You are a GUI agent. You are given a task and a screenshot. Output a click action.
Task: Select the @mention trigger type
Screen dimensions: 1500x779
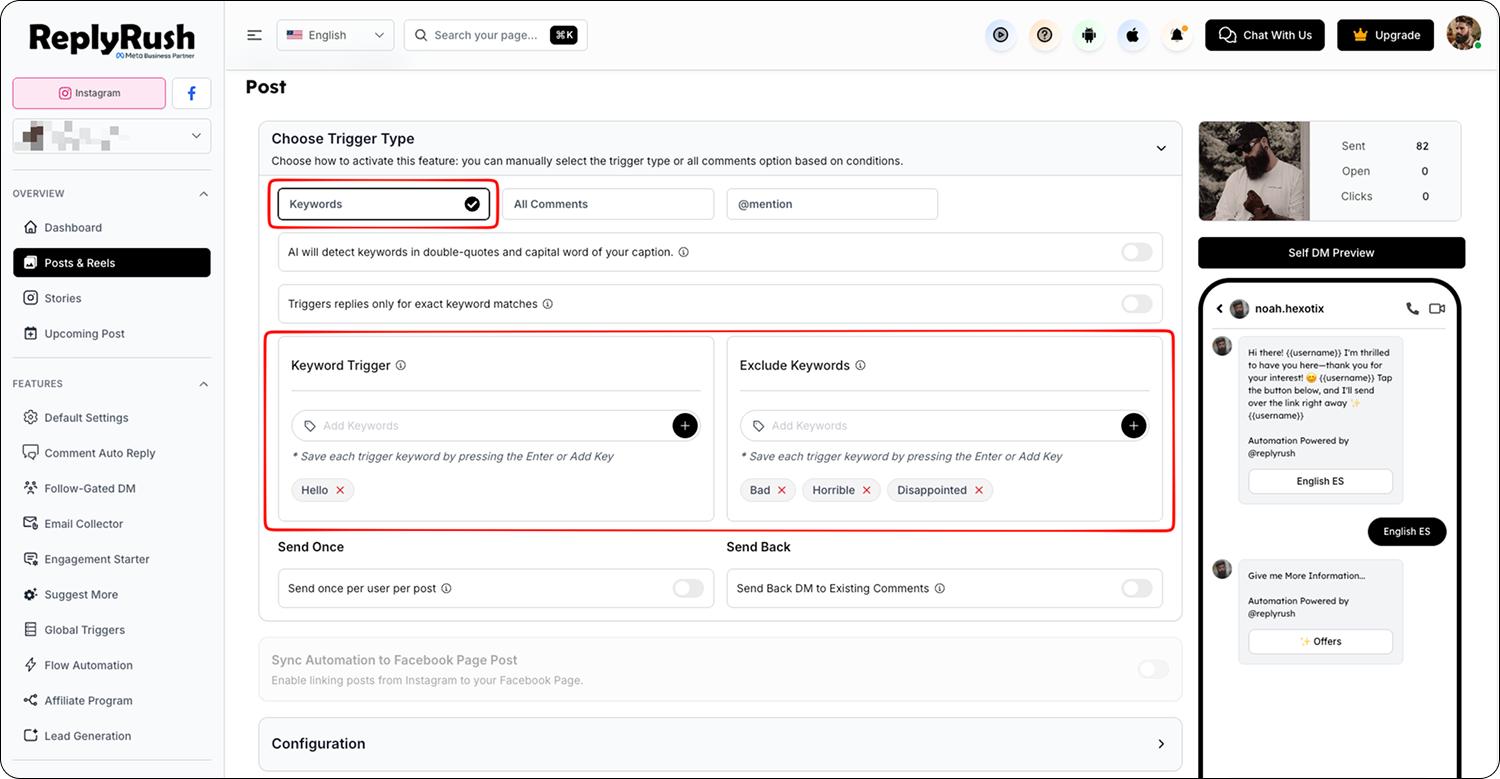(x=832, y=204)
